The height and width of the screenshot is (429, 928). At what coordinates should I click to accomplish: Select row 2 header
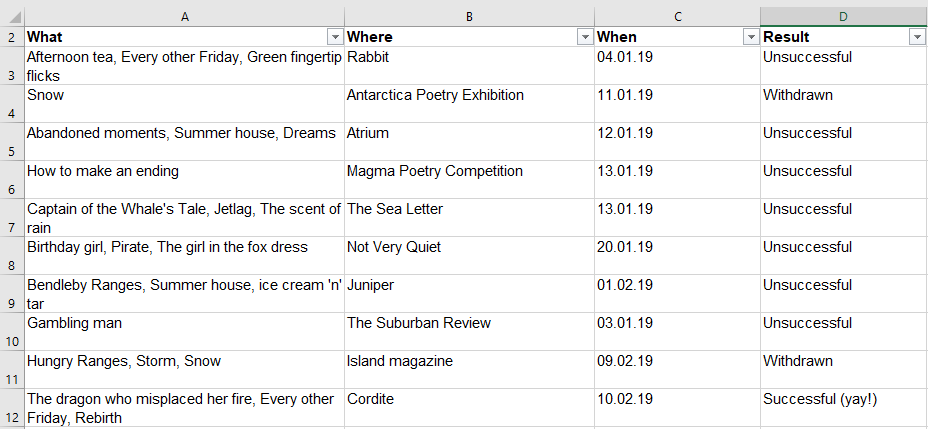12,37
